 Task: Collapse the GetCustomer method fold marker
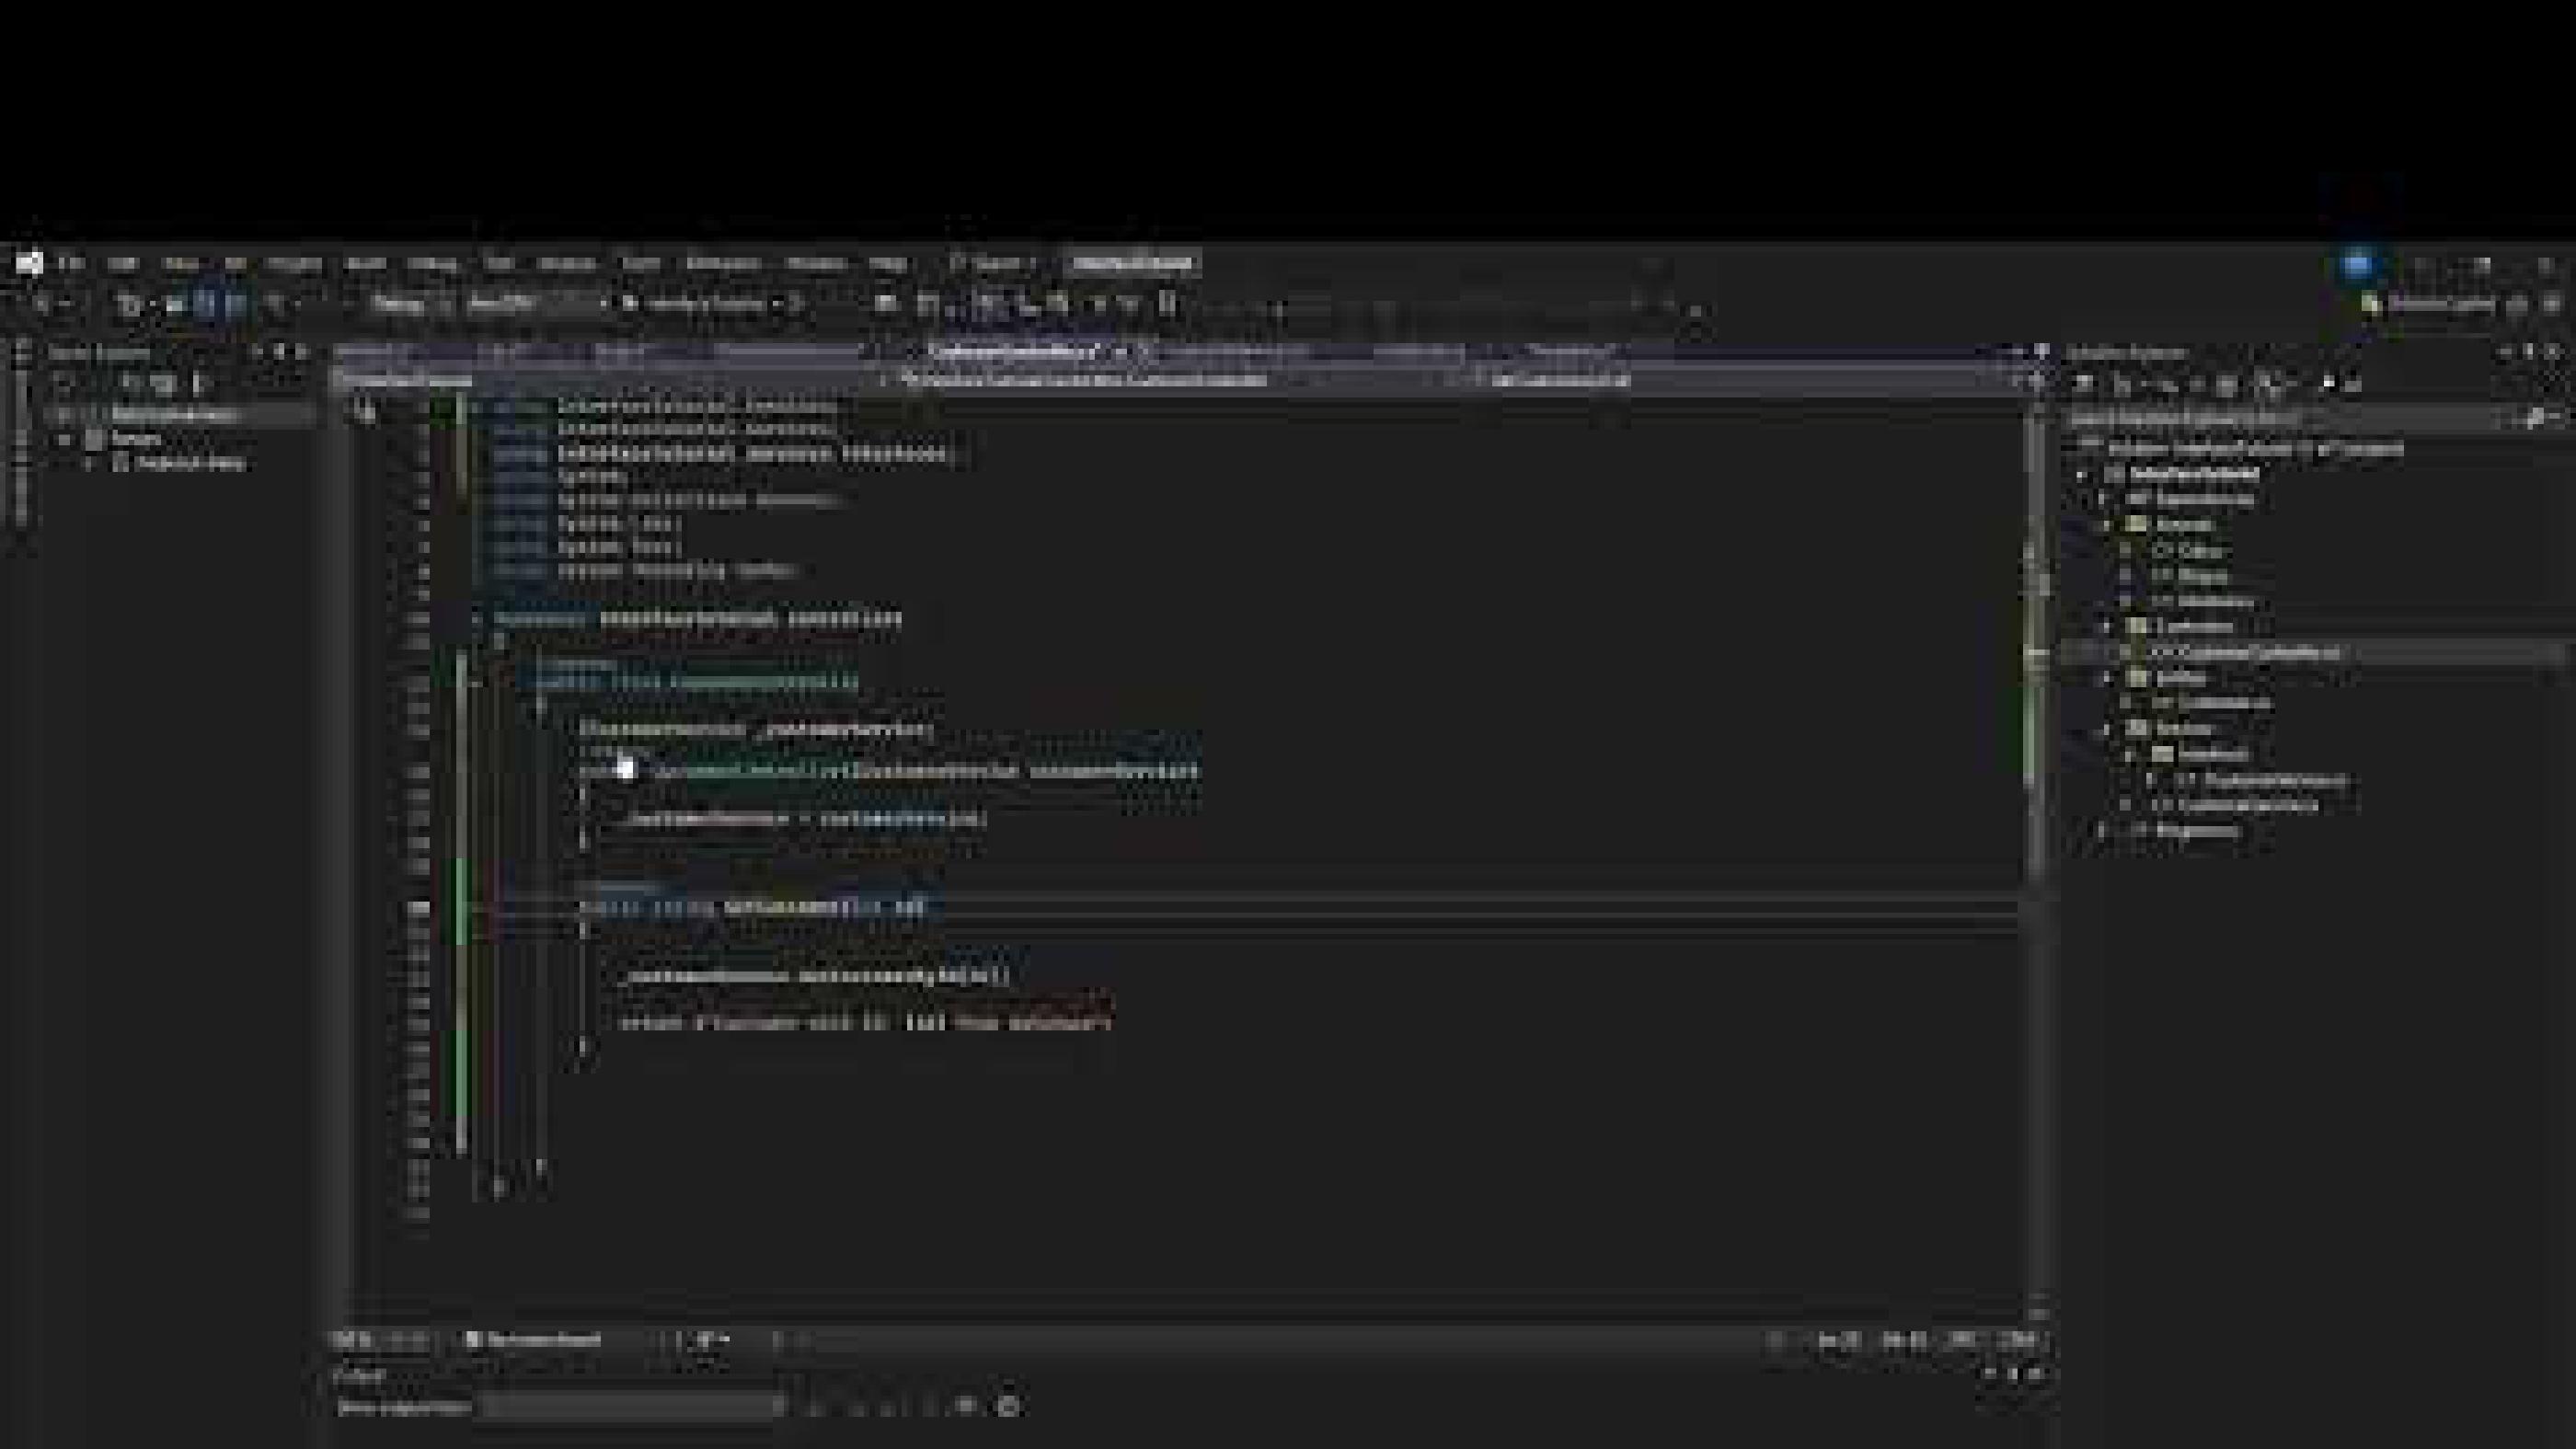(476, 907)
